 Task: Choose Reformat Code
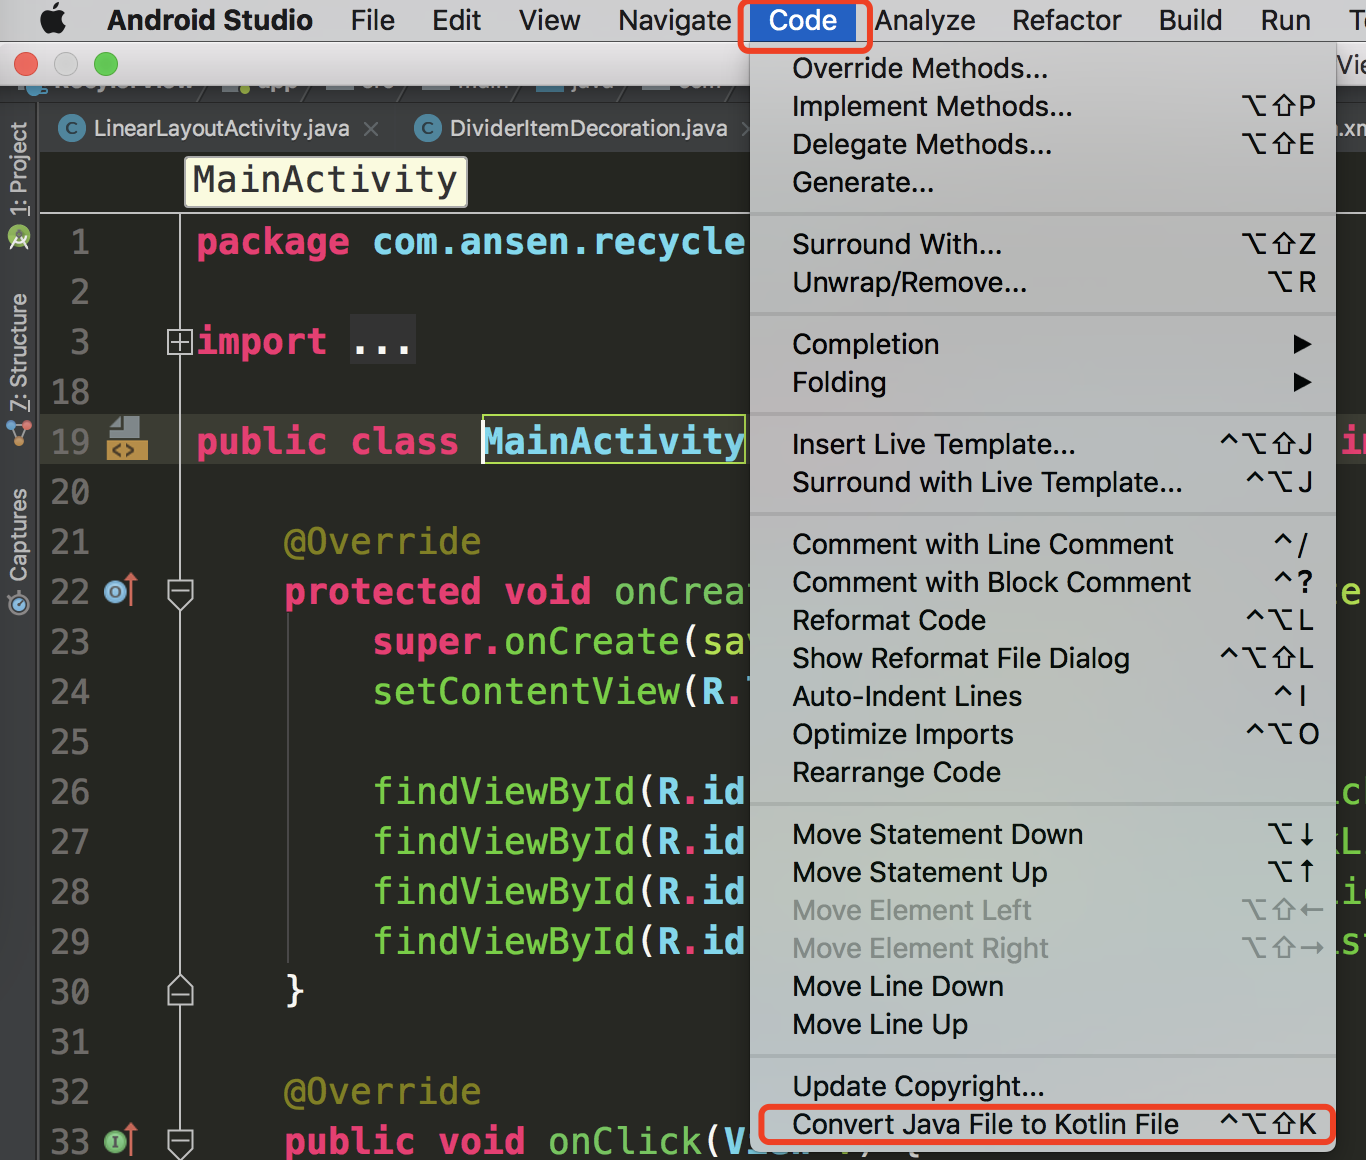click(x=1043, y=620)
